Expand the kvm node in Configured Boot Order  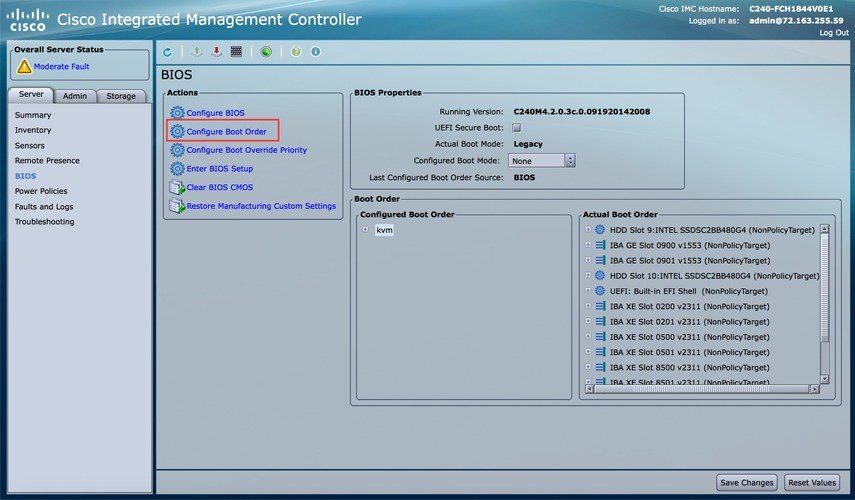click(365, 230)
